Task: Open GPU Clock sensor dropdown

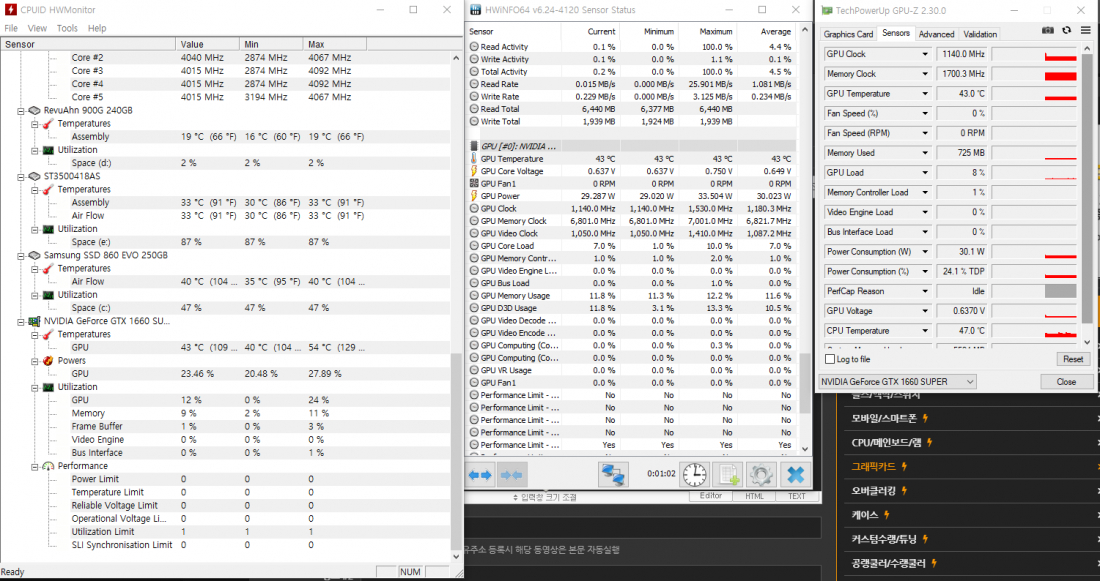Action: [x=925, y=54]
